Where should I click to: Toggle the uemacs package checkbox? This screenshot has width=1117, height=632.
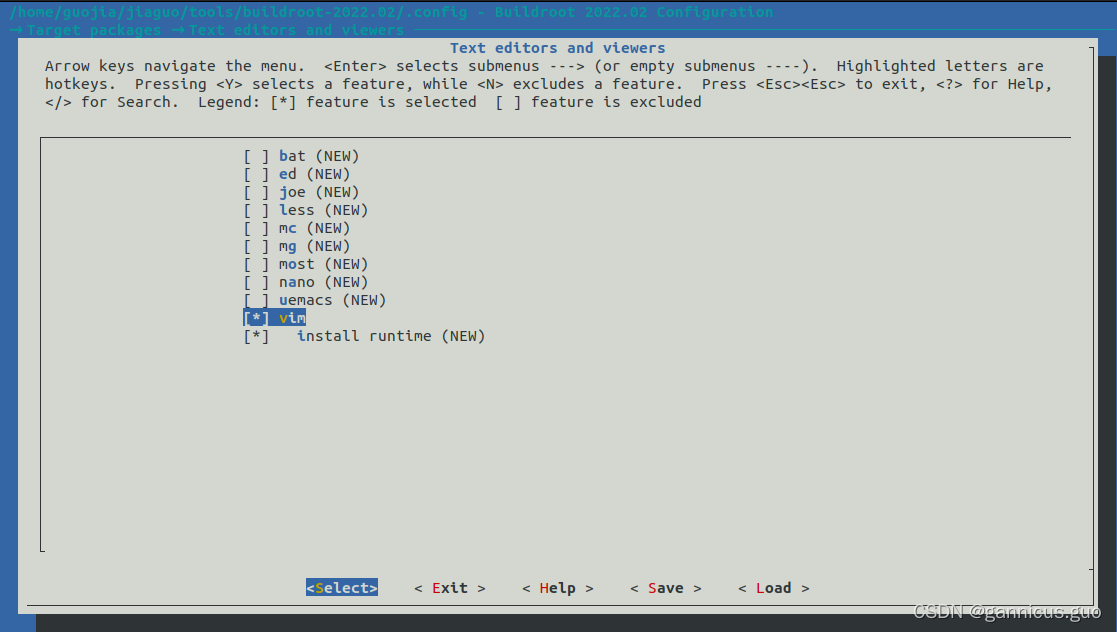tap(256, 300)
